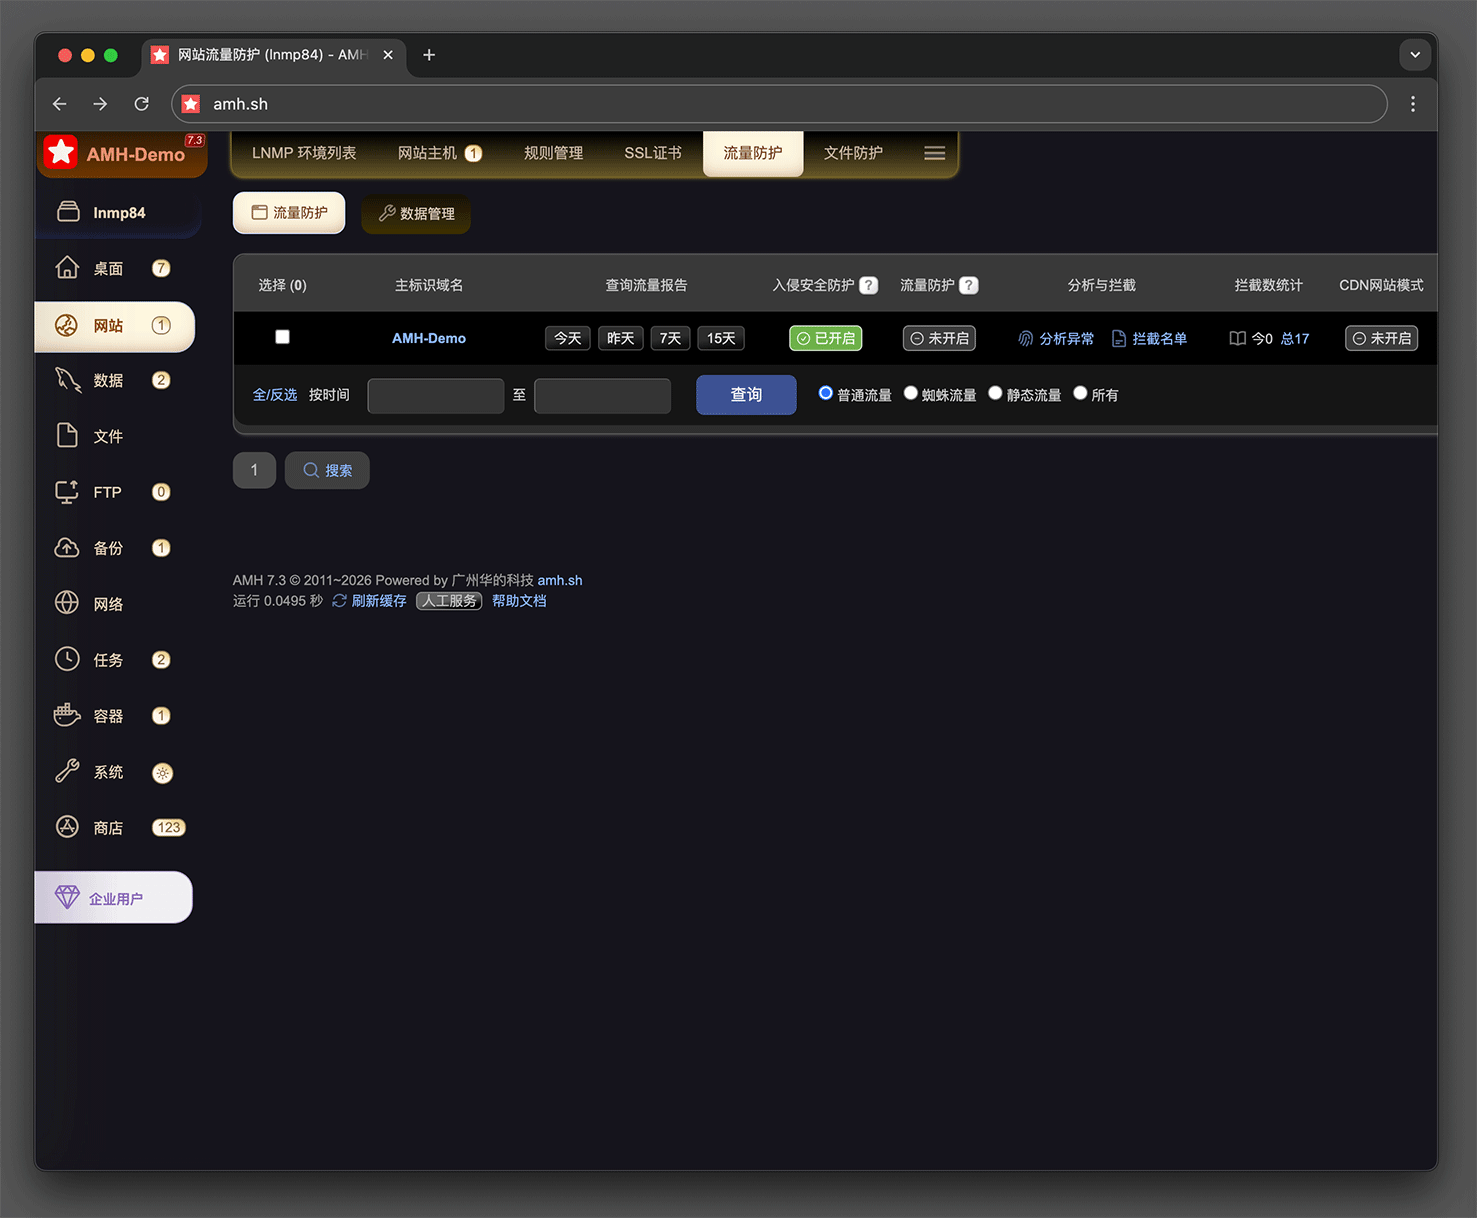The height and width of the screenshot is (1218, 1477).
Task: Switch to the SSL证书 tab
Action: coord(652,153)
